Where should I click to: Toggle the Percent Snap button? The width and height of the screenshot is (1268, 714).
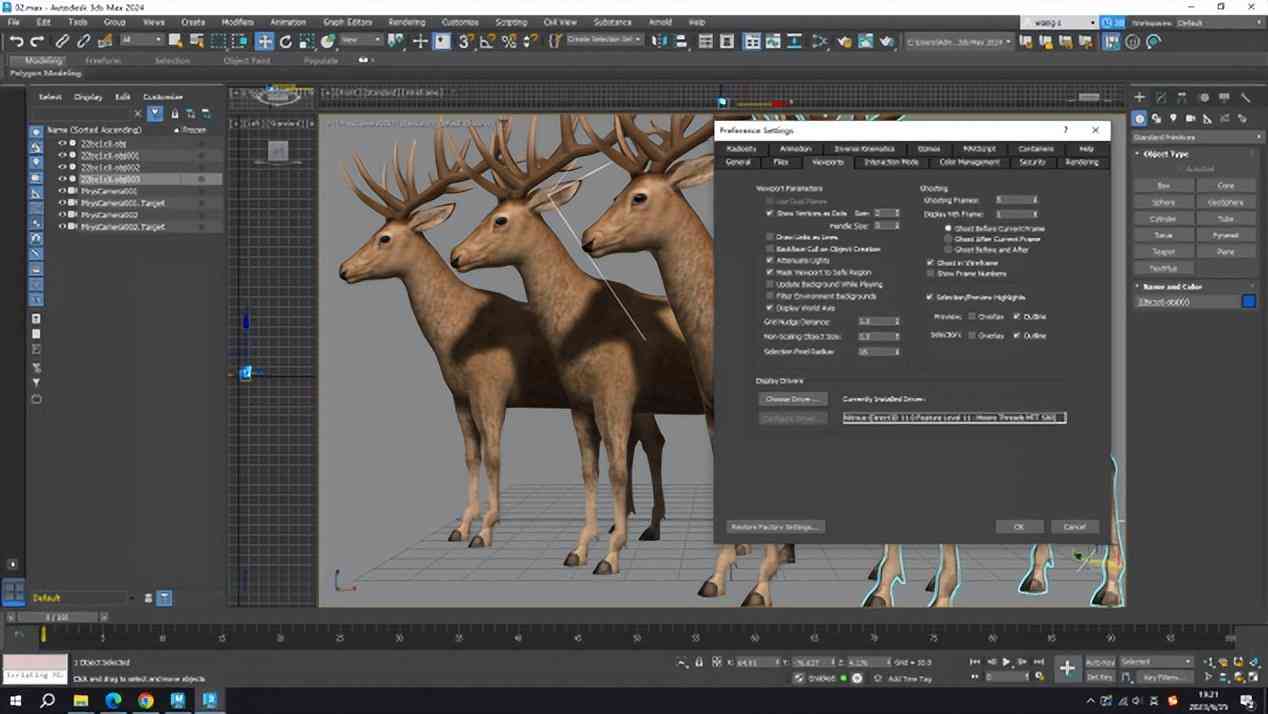pyautogui.click(x=509, y=41)
